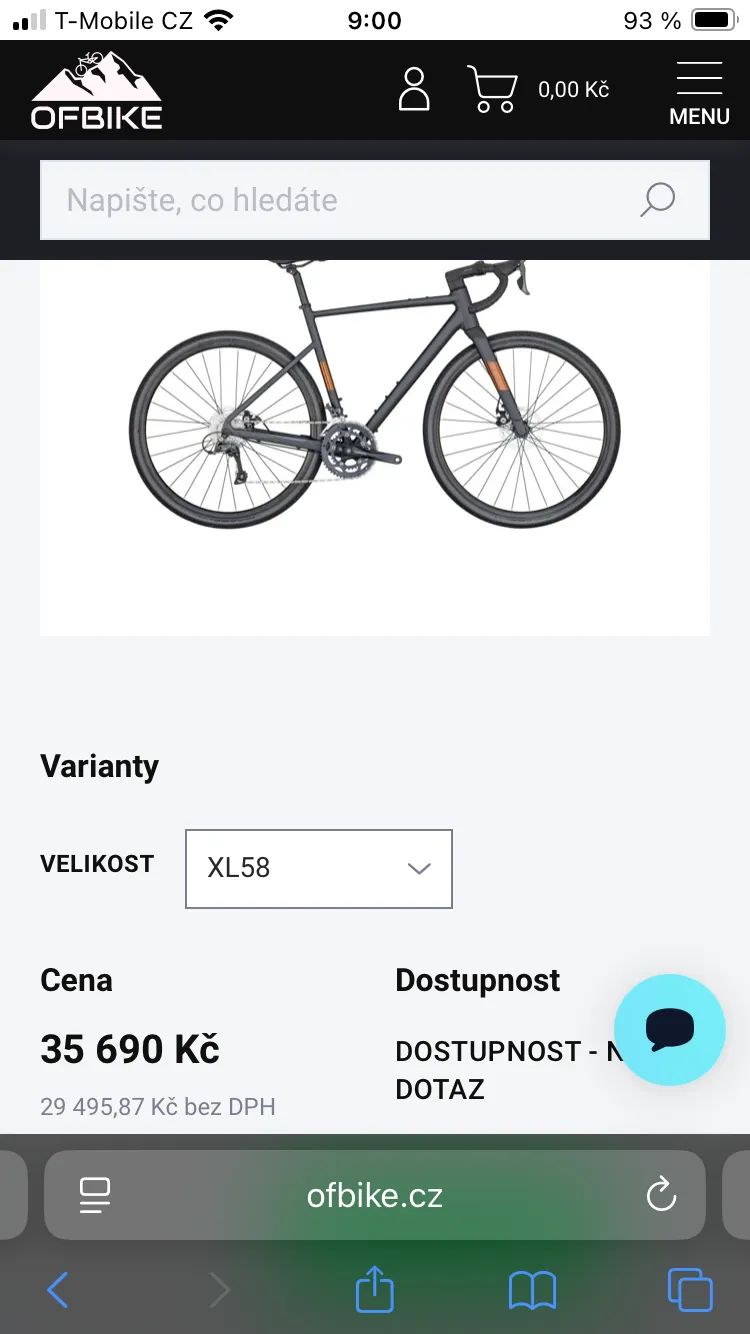Image resolution: width=750 pixels, height=1334 pixels.
Task: Click the search magnifier icon
Action: click(x=657, y=200)
